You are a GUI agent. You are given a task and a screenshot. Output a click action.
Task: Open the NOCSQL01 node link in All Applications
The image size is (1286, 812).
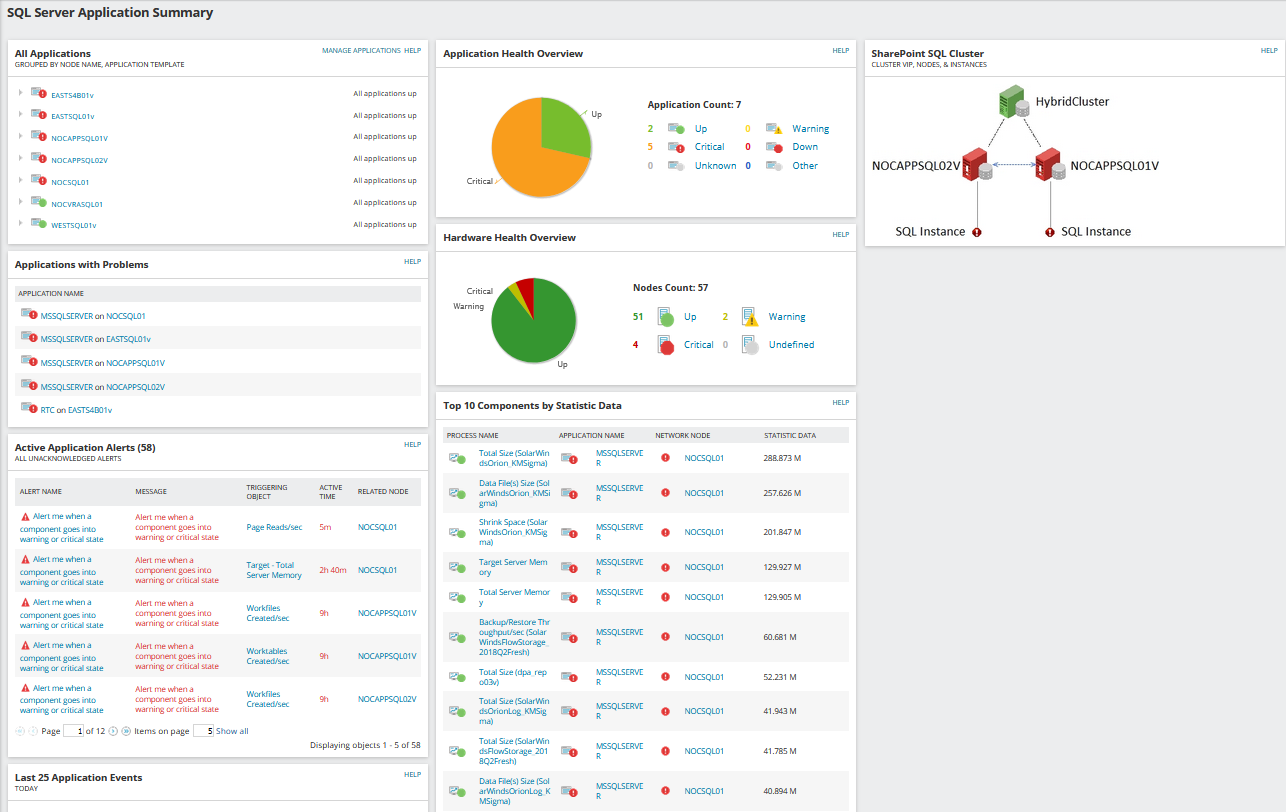[x=70, y=182]
